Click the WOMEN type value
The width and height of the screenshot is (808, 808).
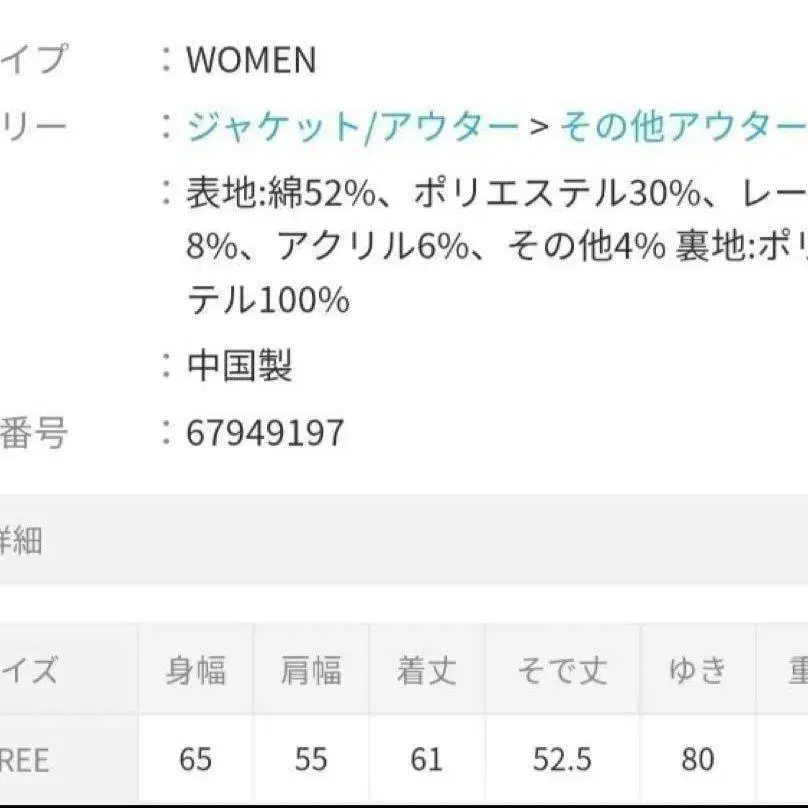point(251,61)
